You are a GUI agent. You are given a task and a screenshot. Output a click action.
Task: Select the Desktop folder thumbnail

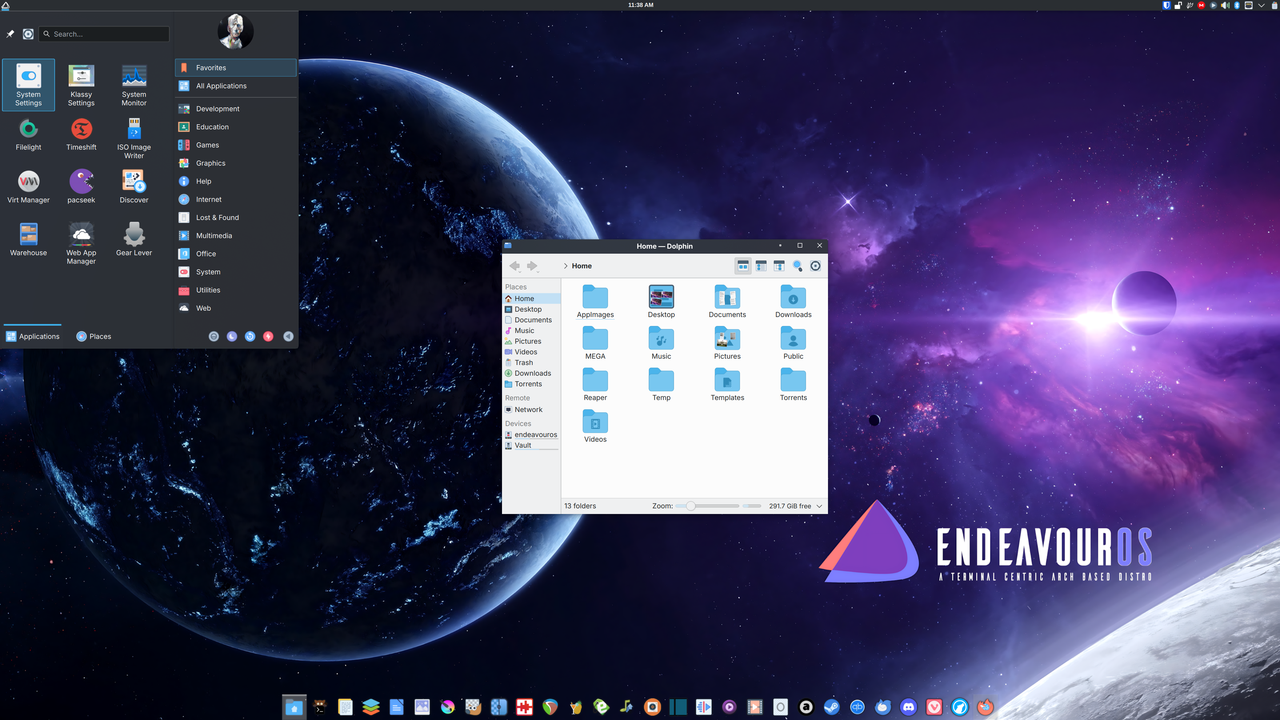(x=661, y=297)
